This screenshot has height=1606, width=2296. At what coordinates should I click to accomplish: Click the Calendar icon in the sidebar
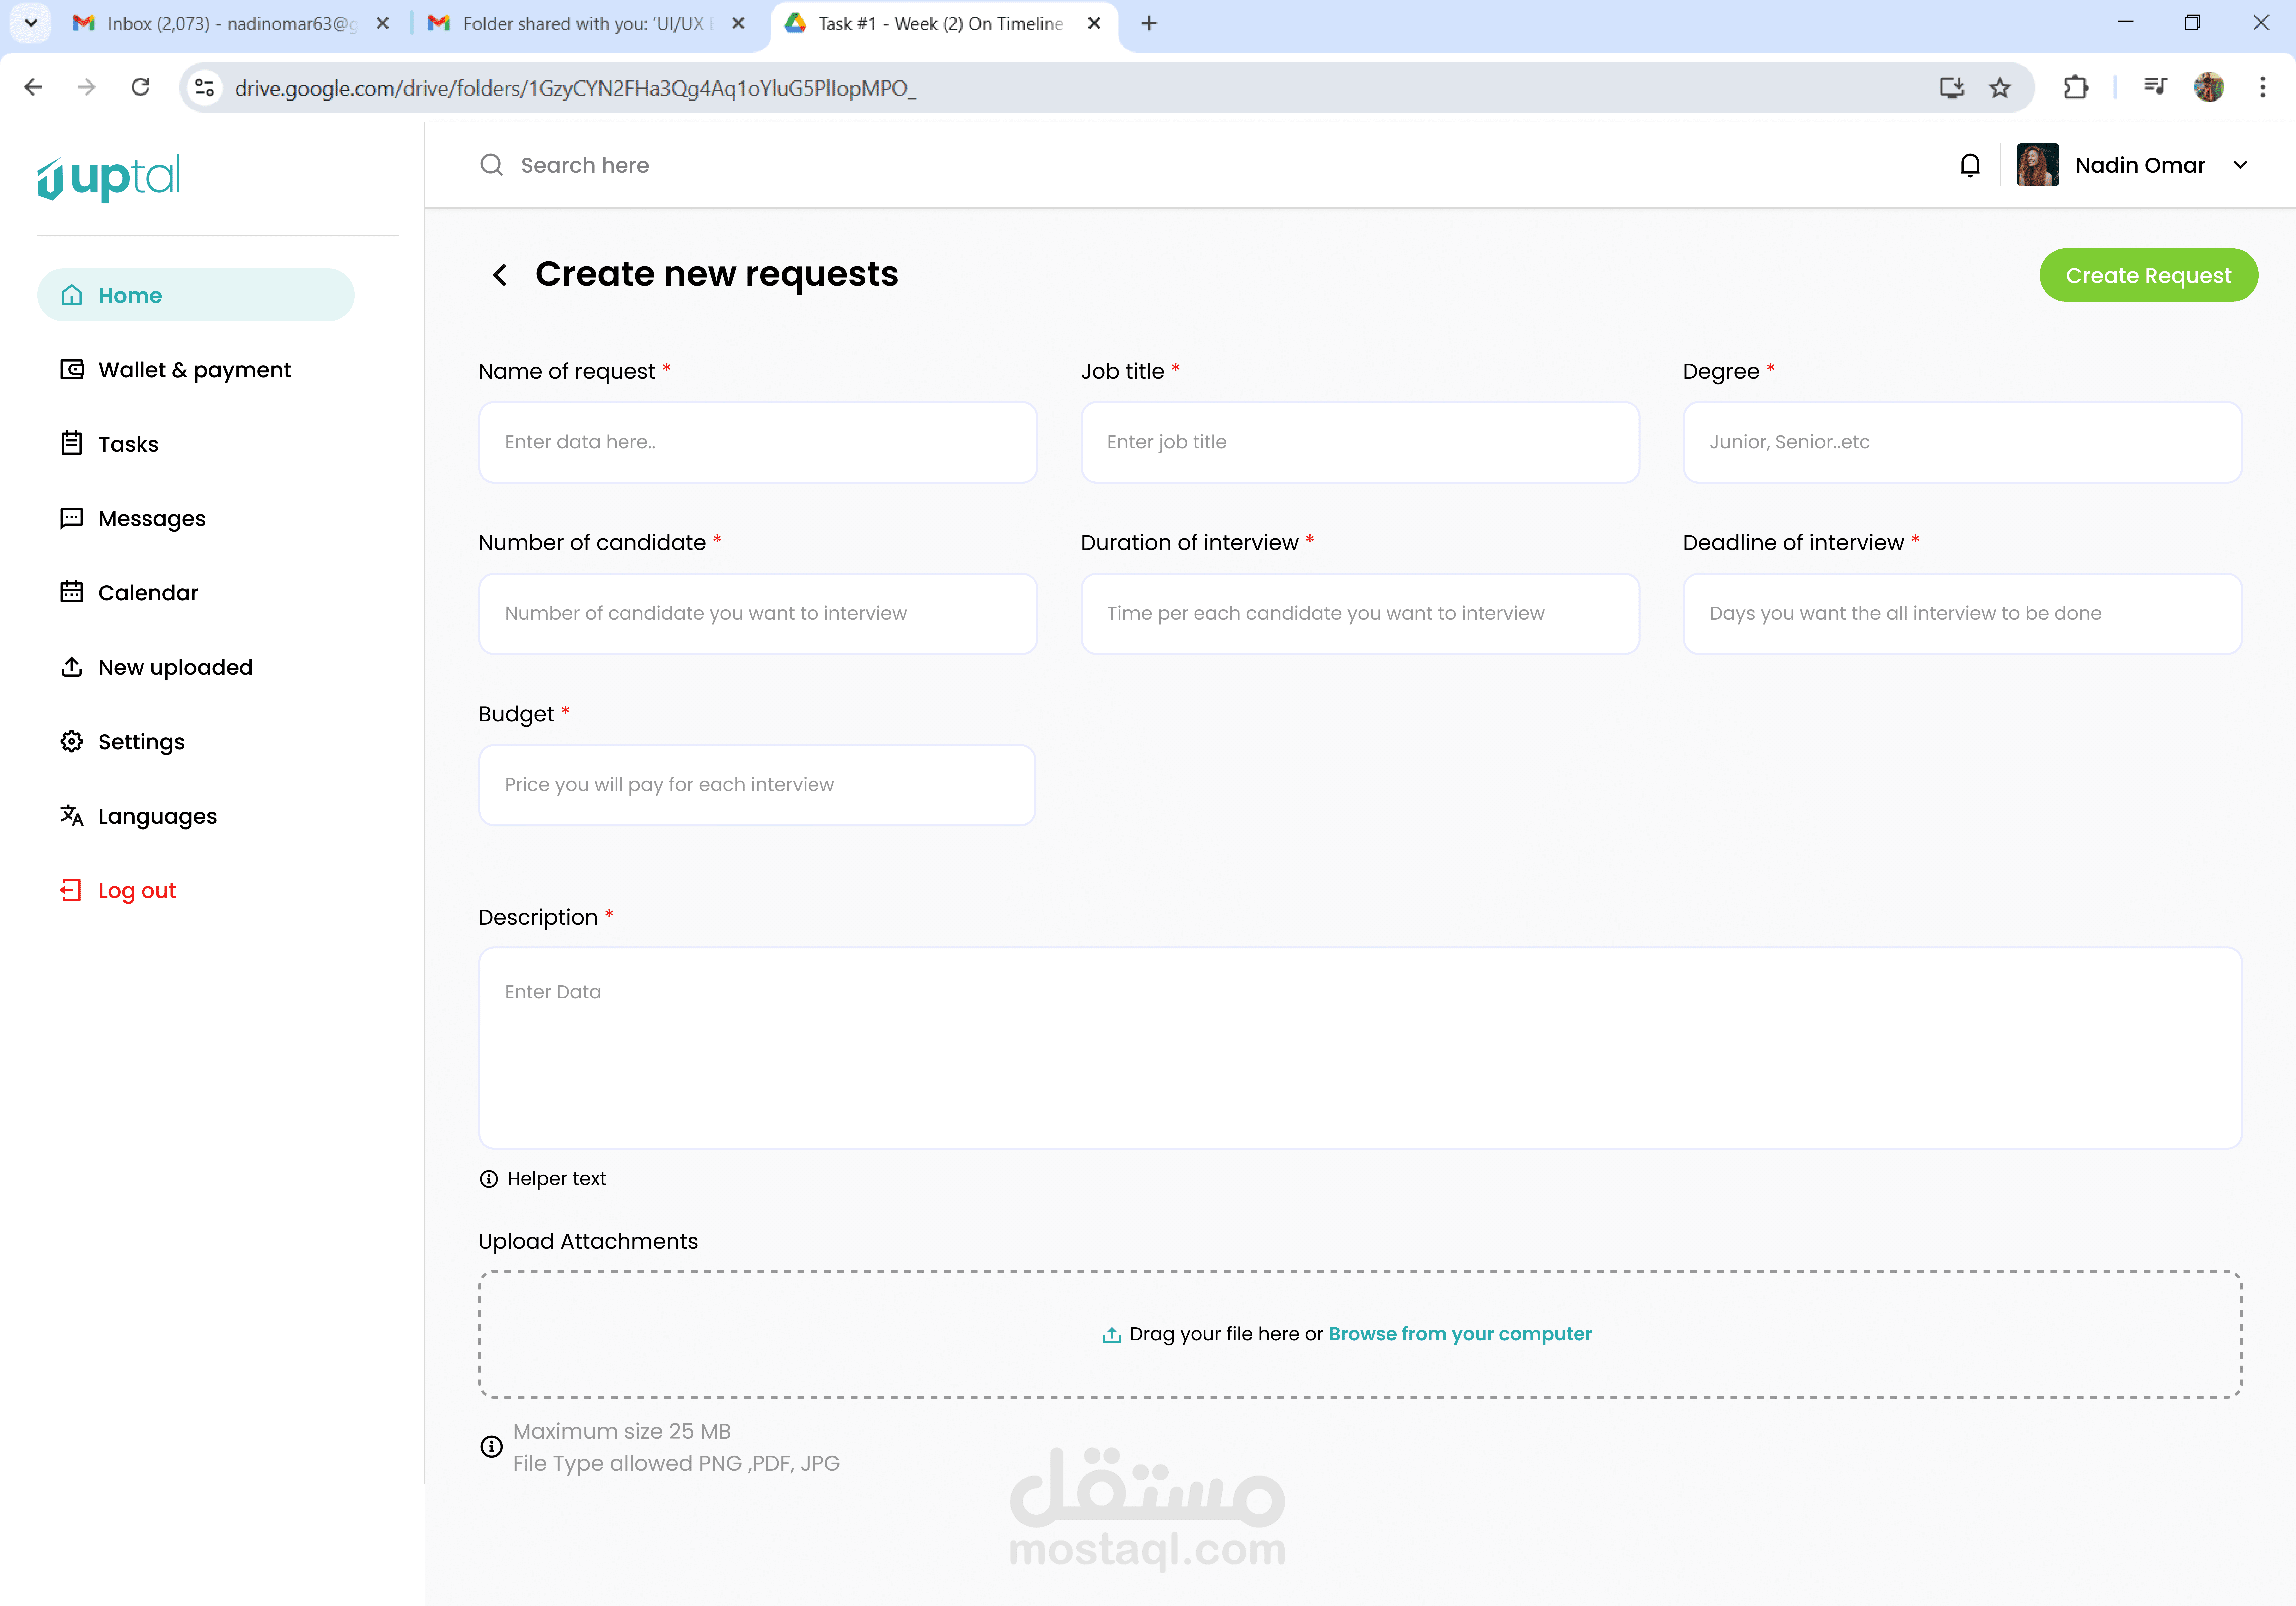[x=72, y=592]
